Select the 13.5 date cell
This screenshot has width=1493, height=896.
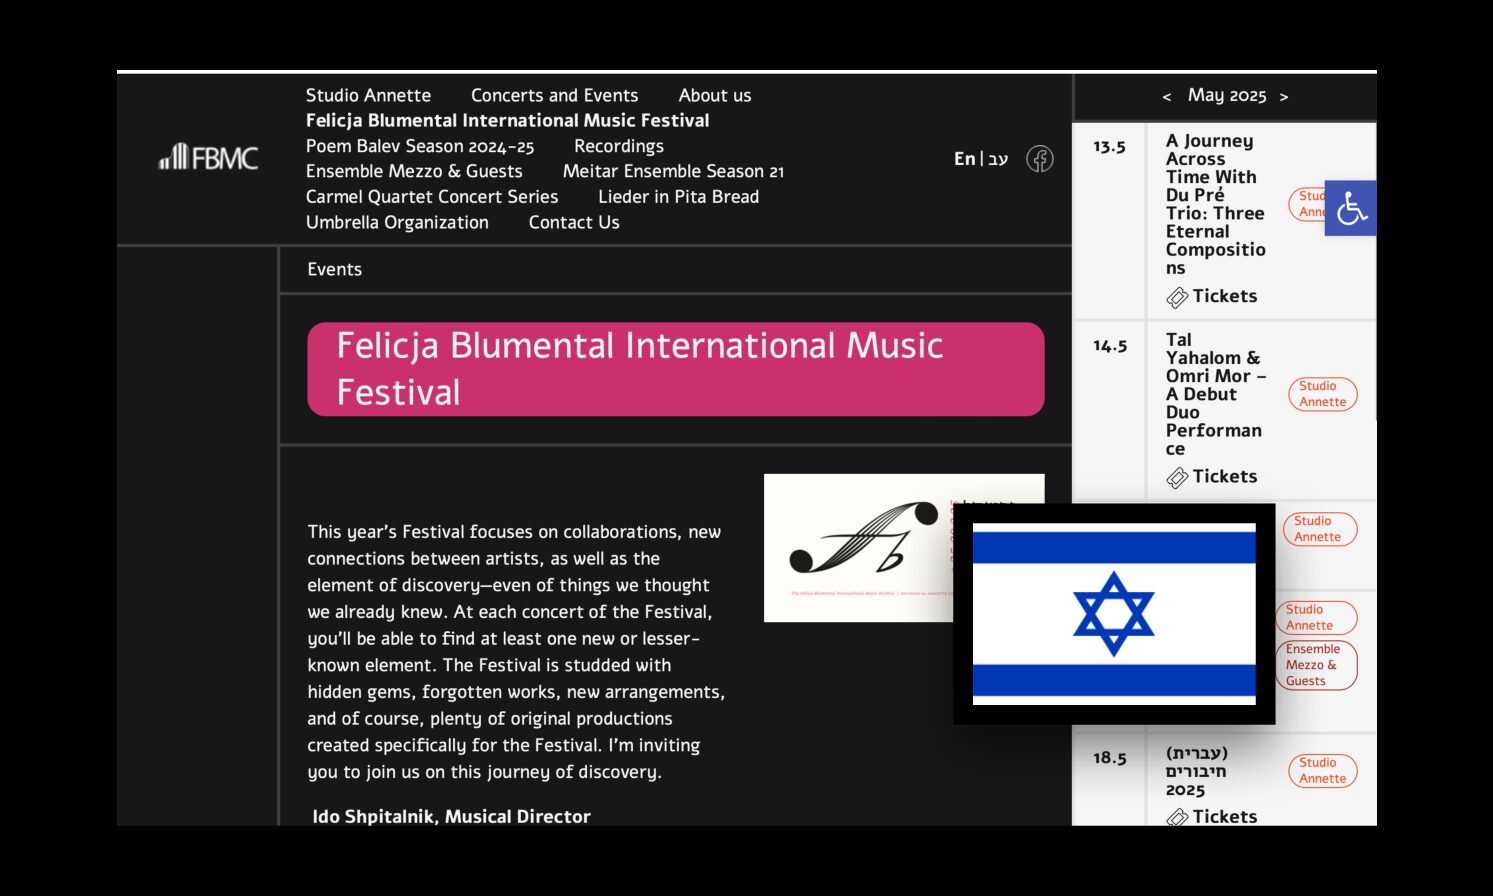(x=1109, y=147)
